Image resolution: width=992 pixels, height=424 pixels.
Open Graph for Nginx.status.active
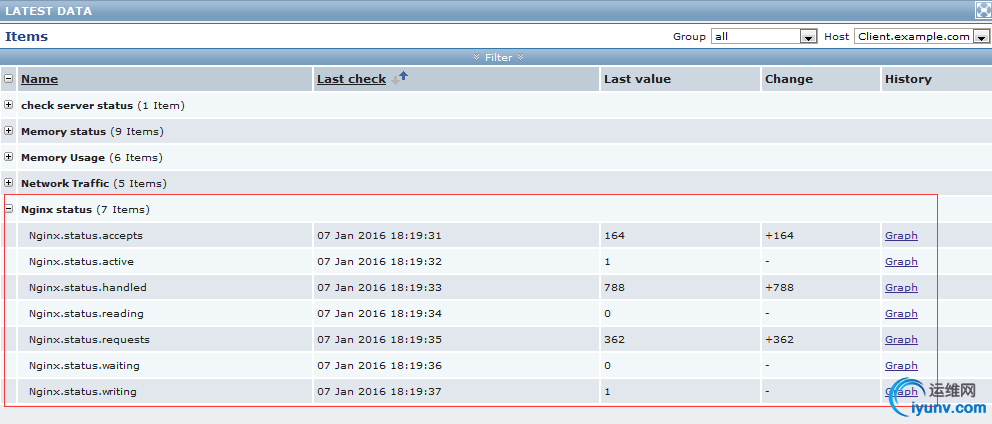click(901, 261)
